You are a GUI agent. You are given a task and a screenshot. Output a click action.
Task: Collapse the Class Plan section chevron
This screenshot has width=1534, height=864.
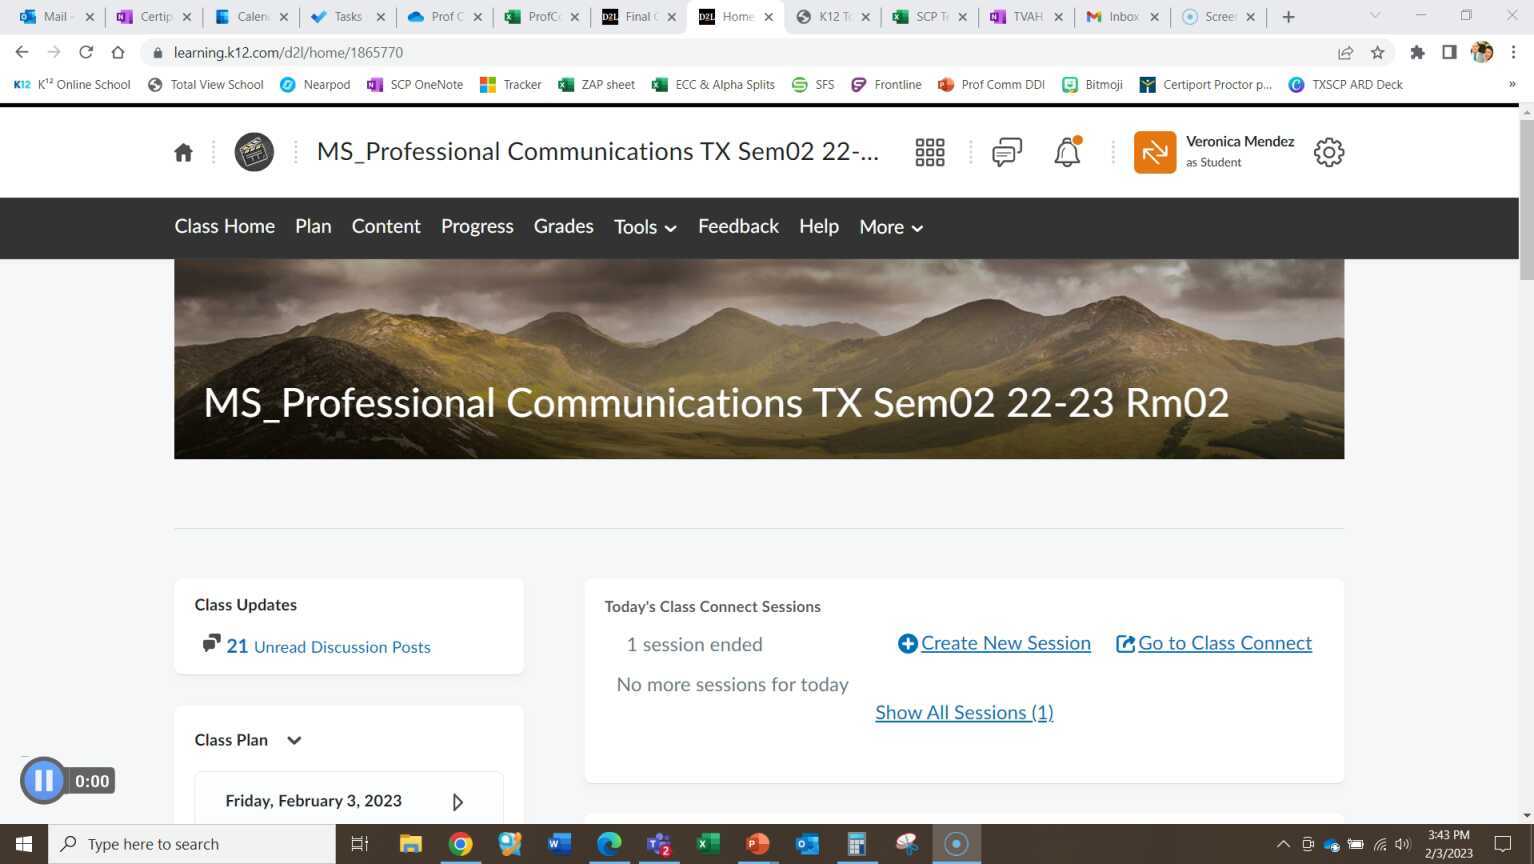click(x=293, y=740)
